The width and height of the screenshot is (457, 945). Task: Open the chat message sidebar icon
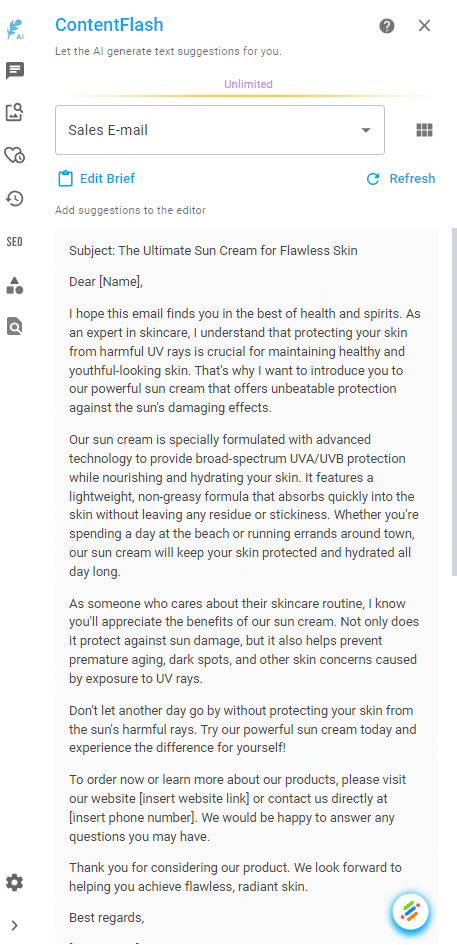(14, 71)
